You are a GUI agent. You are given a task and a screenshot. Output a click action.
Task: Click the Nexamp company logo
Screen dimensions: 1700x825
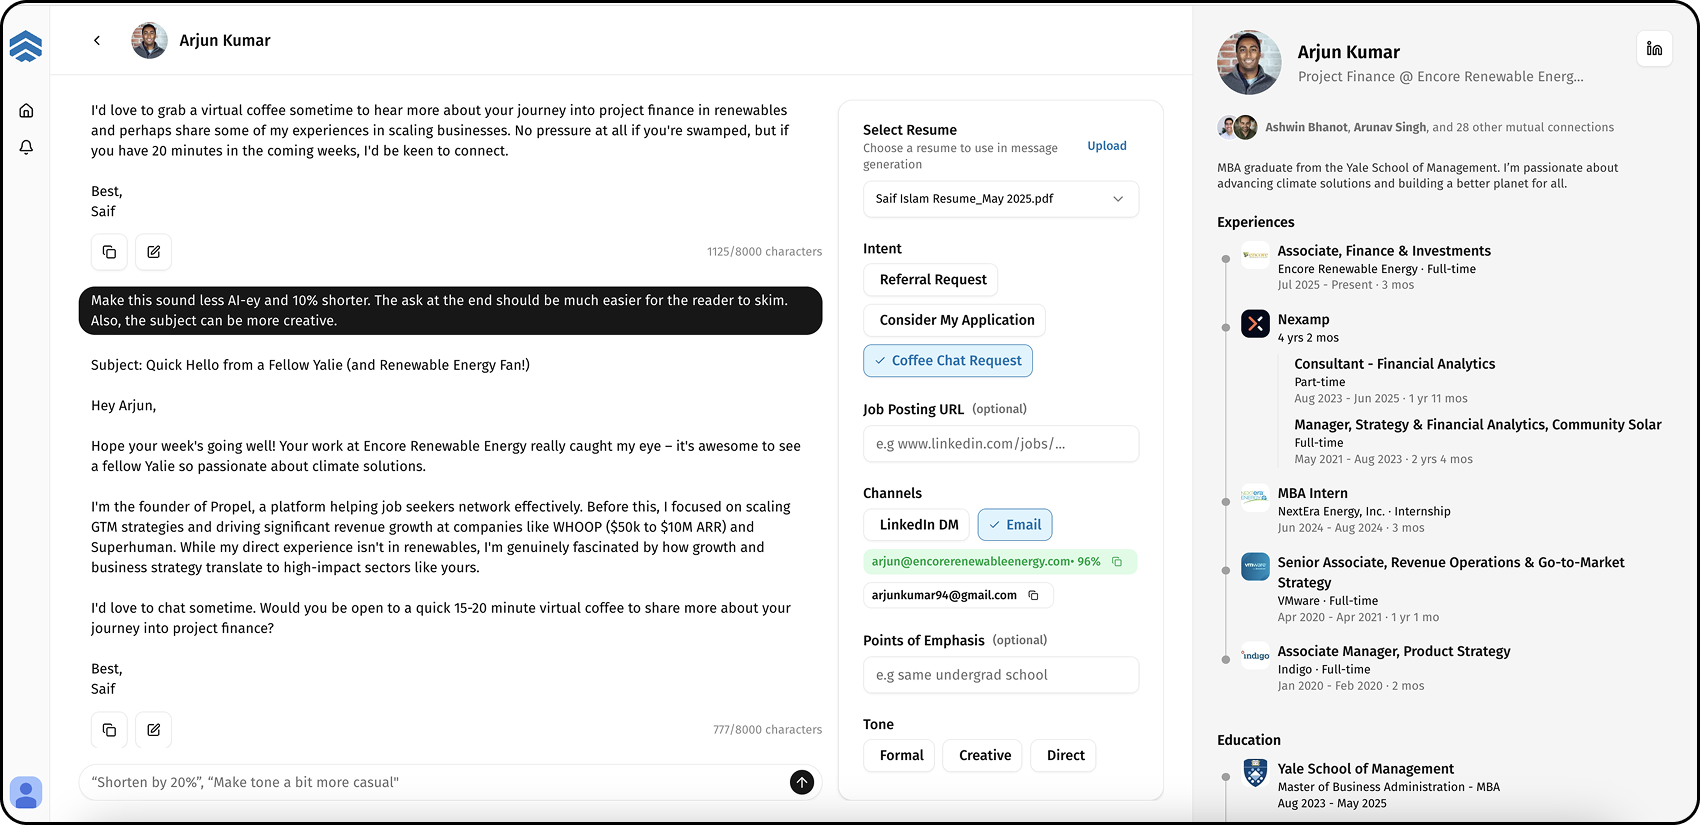(1255, 323)
